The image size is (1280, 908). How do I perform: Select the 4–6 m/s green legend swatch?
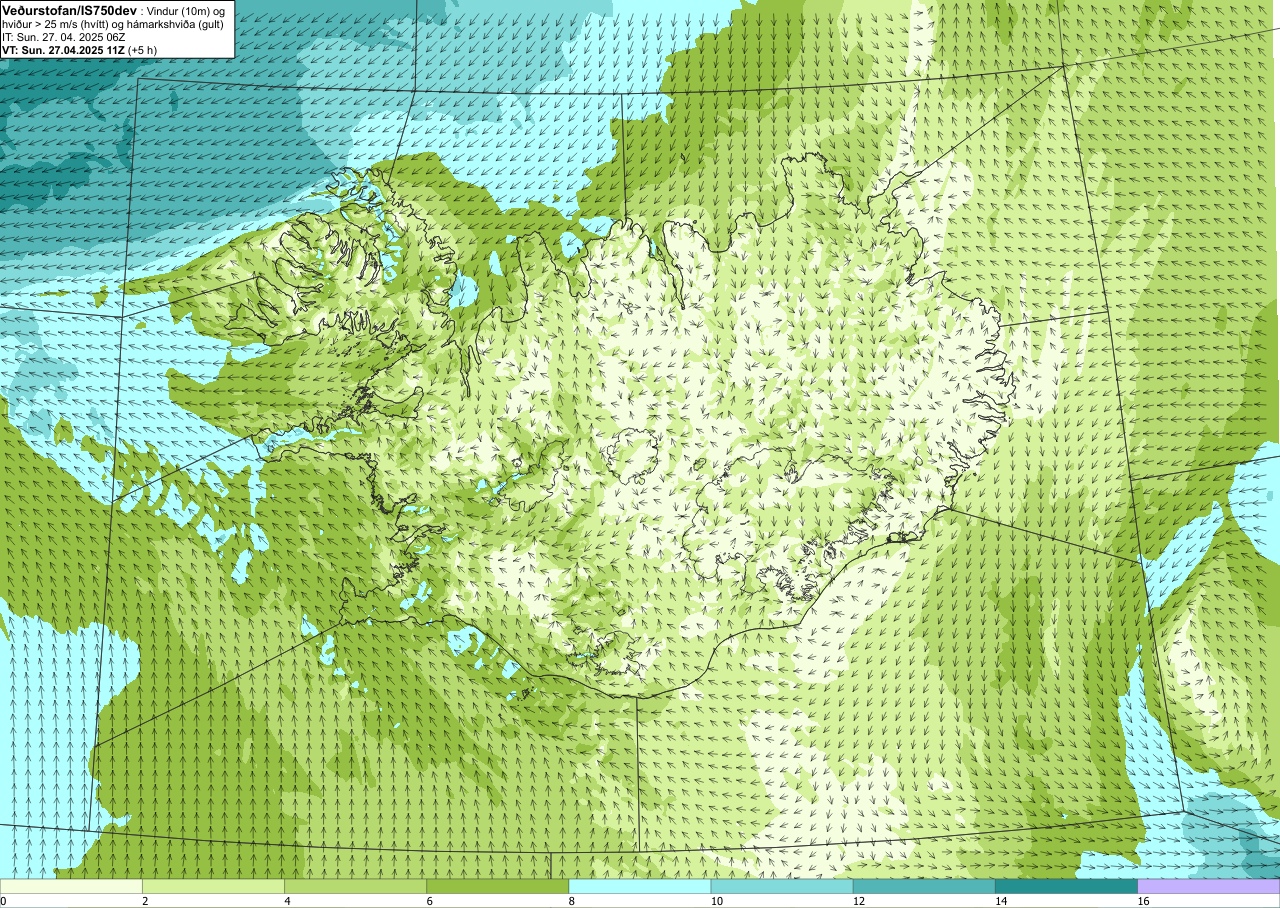point(355,886)
